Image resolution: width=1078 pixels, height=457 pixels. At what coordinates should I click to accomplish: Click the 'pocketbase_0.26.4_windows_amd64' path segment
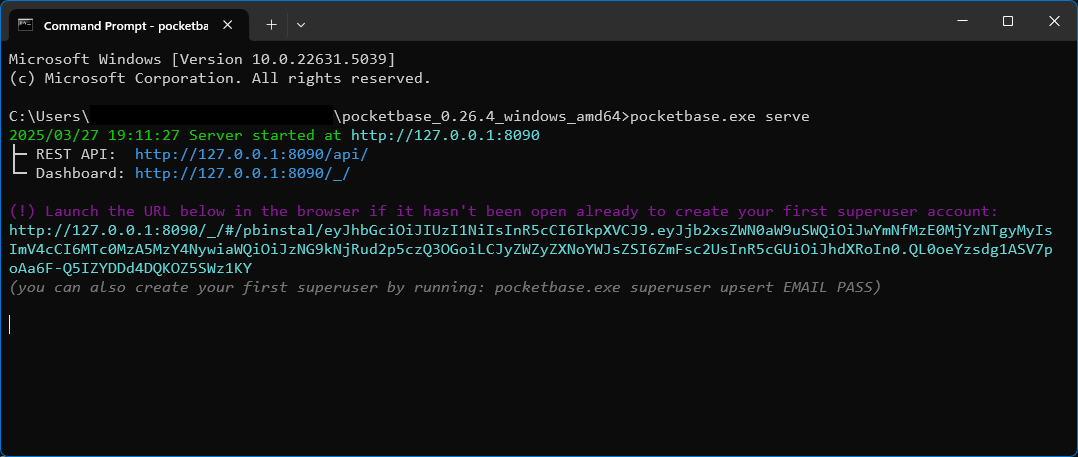point(481,117)
